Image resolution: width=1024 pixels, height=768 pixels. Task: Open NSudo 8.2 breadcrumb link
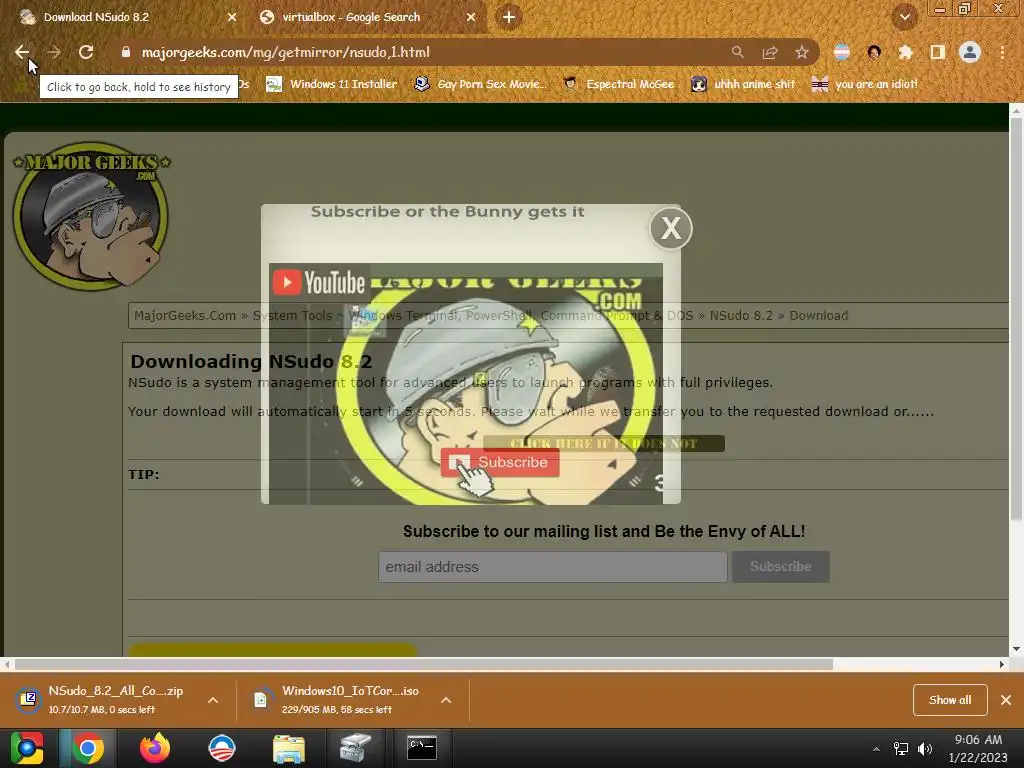pos(741,315)
